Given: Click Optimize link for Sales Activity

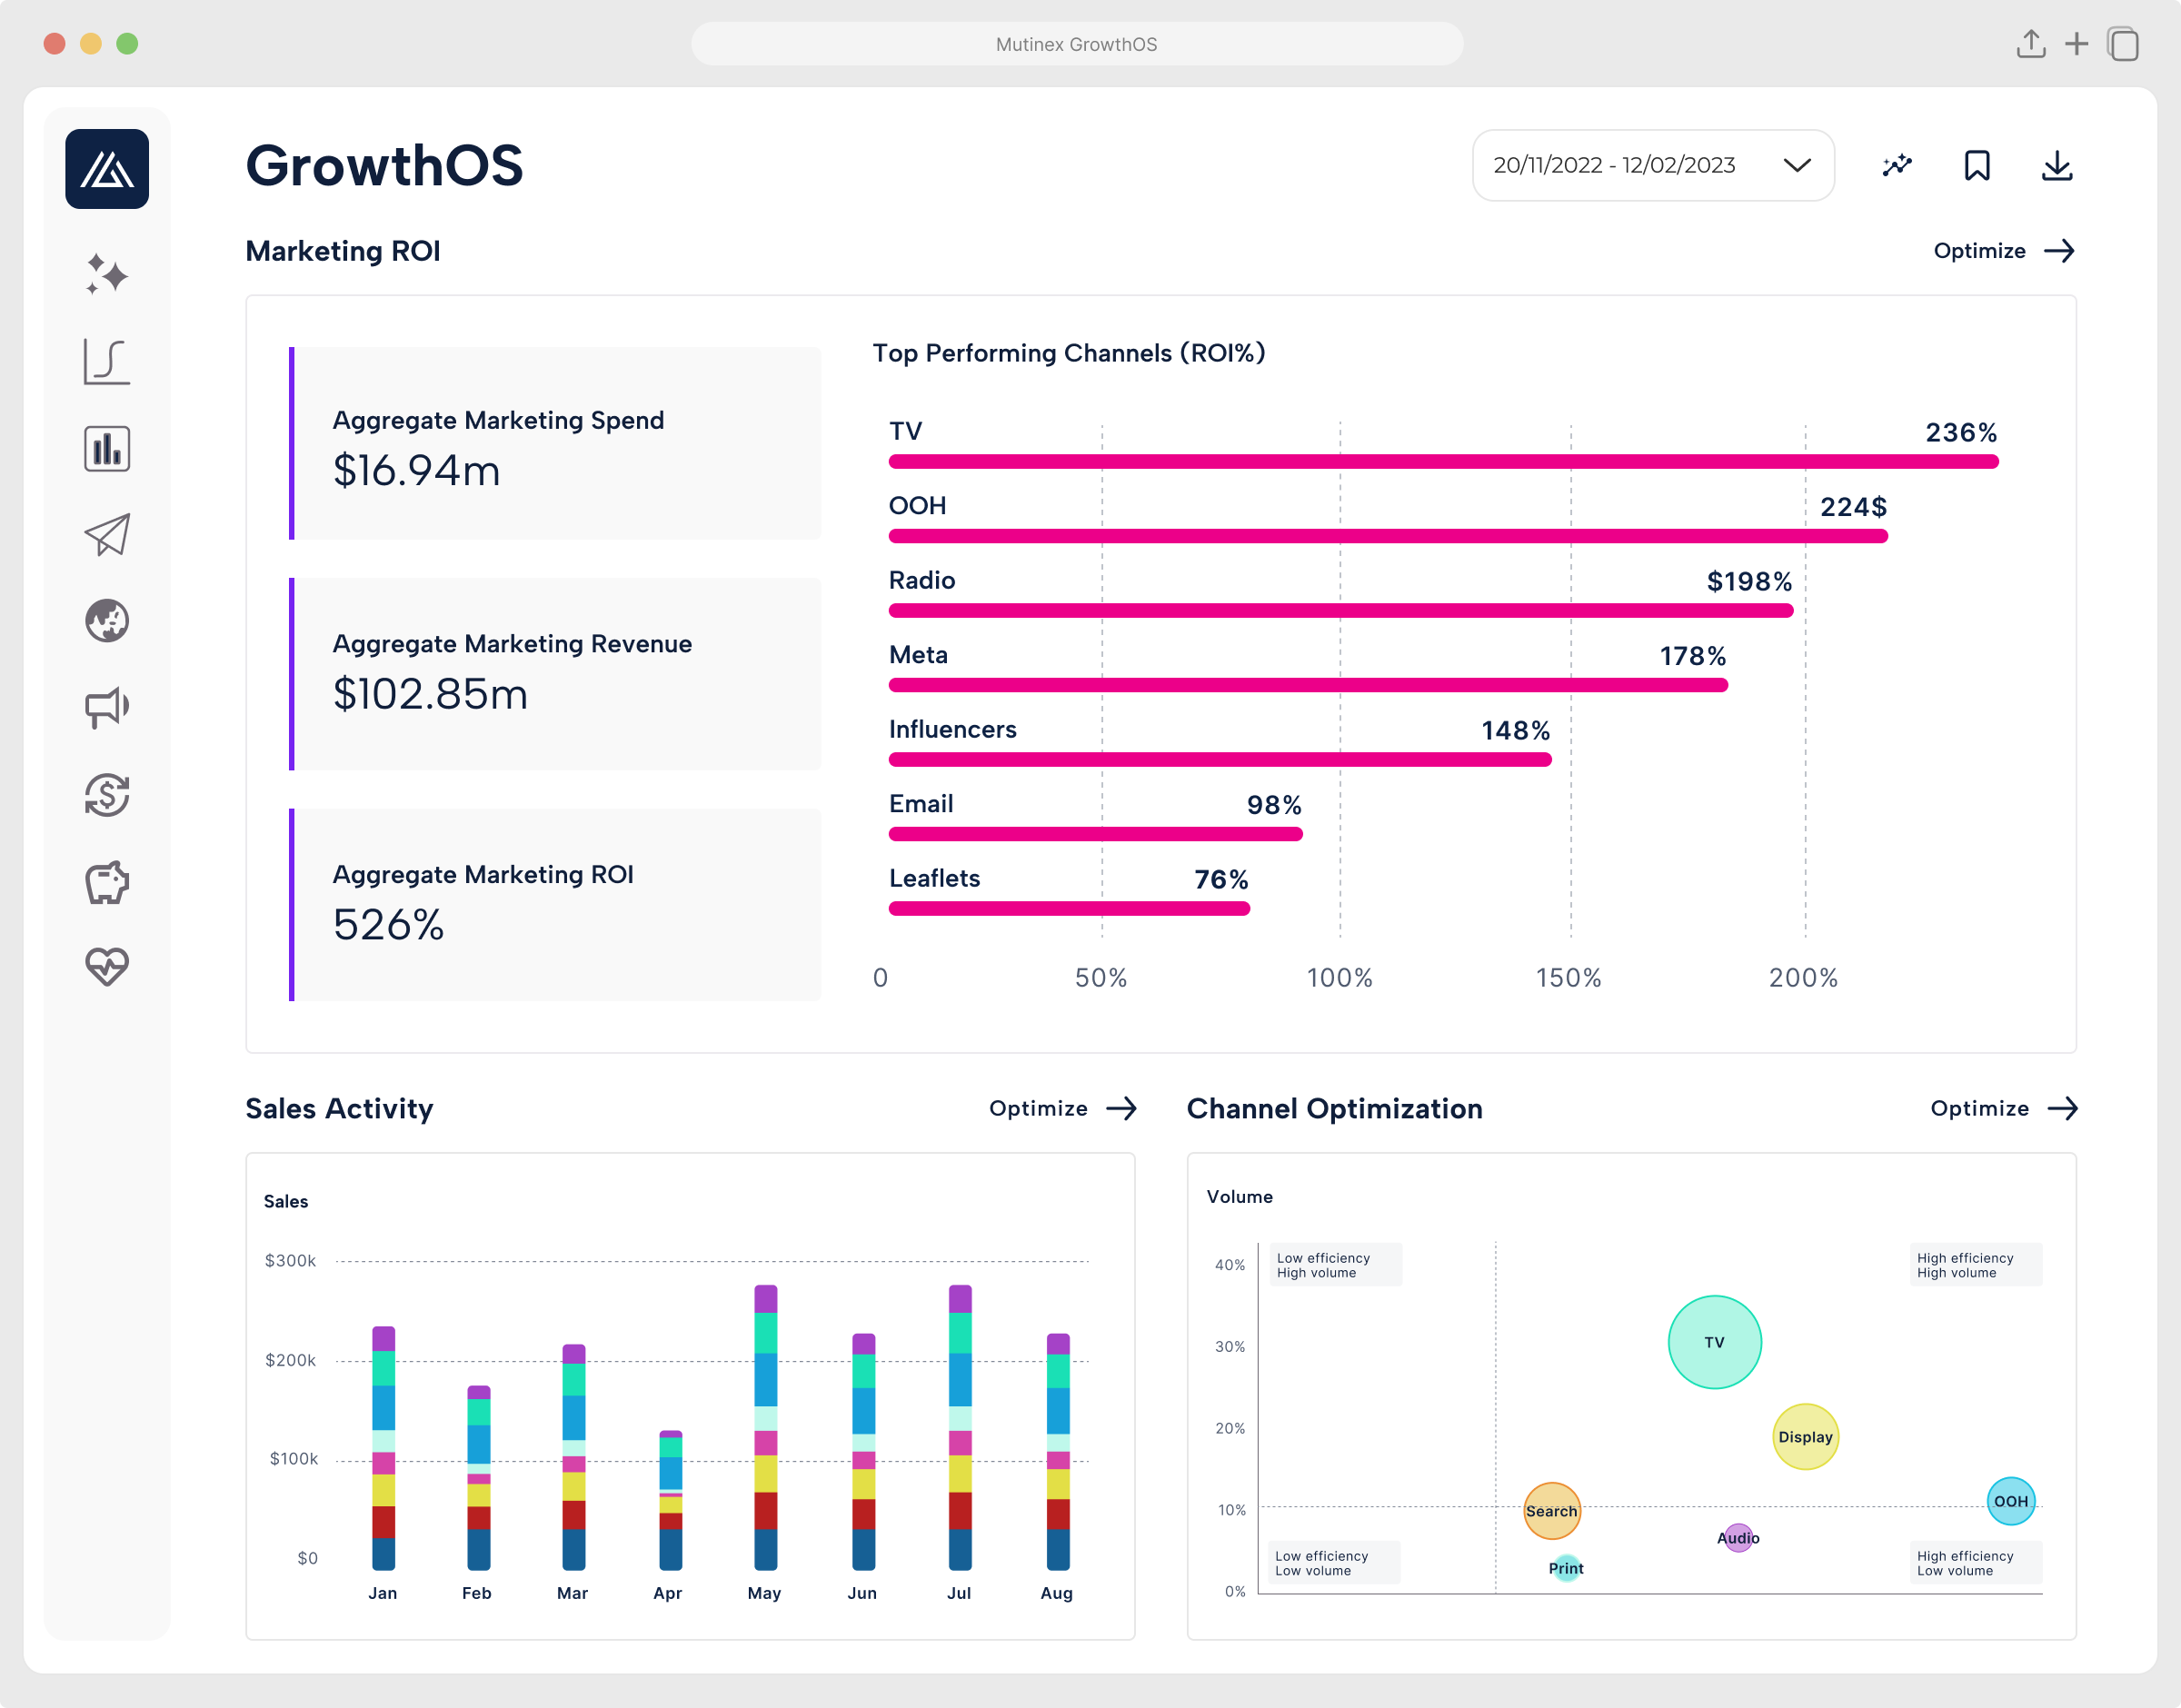Looking at the screenshot, I should click(1062, 1108).
